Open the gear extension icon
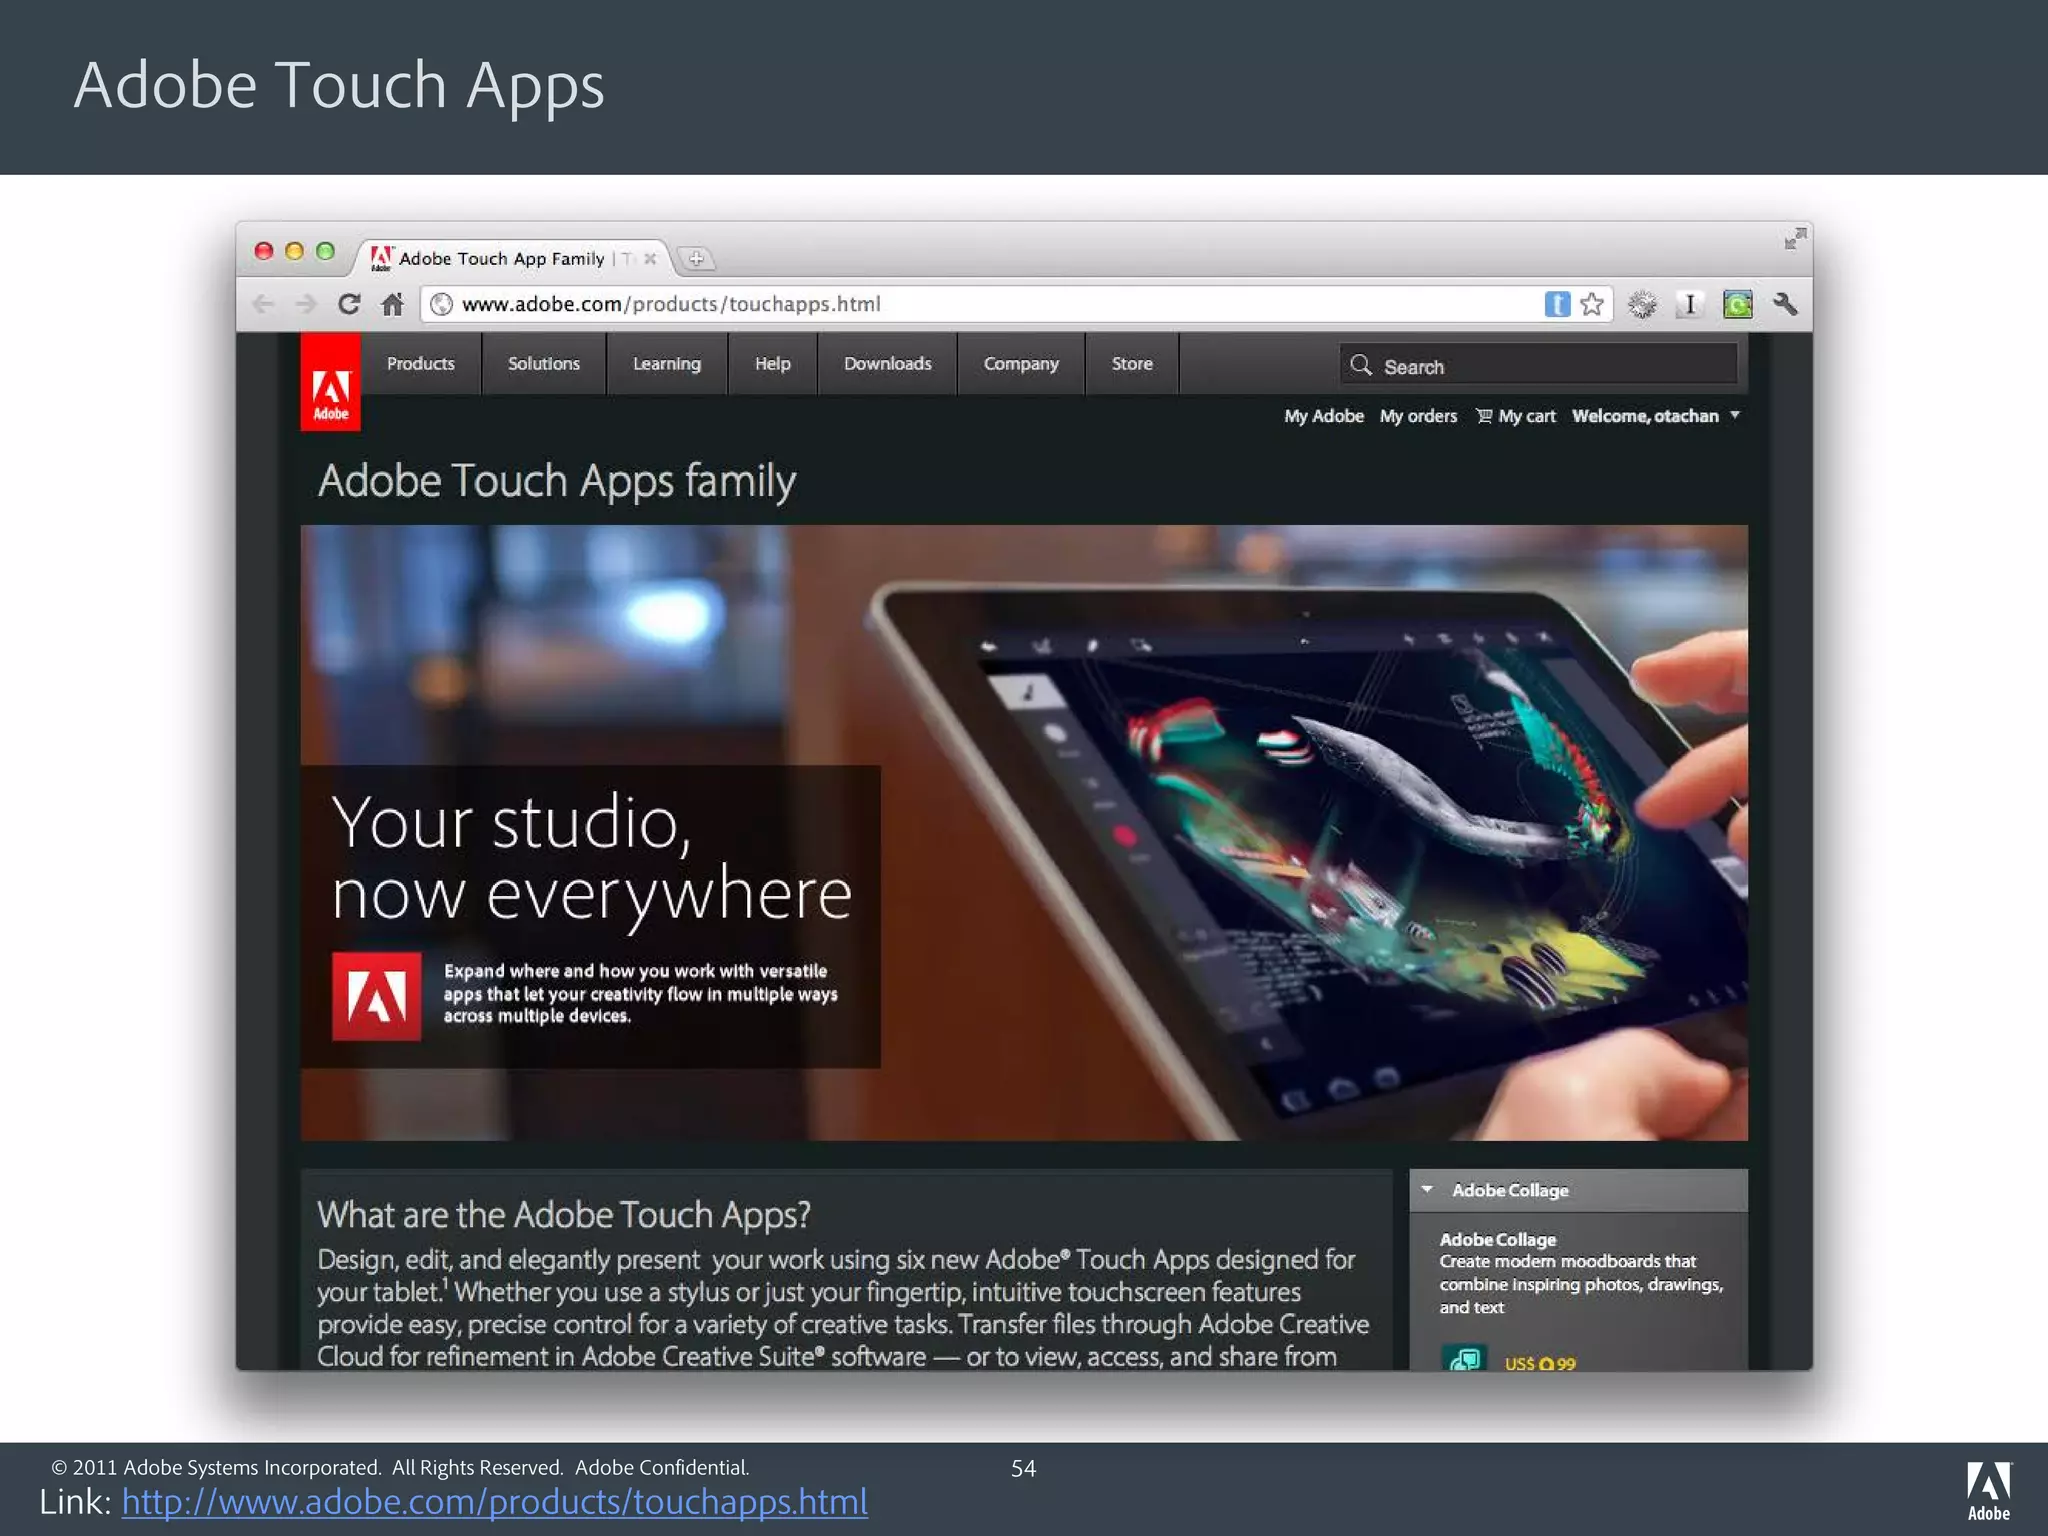Image resolution: width=2048 pixels, height=1536 pixels. (1642, 304)
